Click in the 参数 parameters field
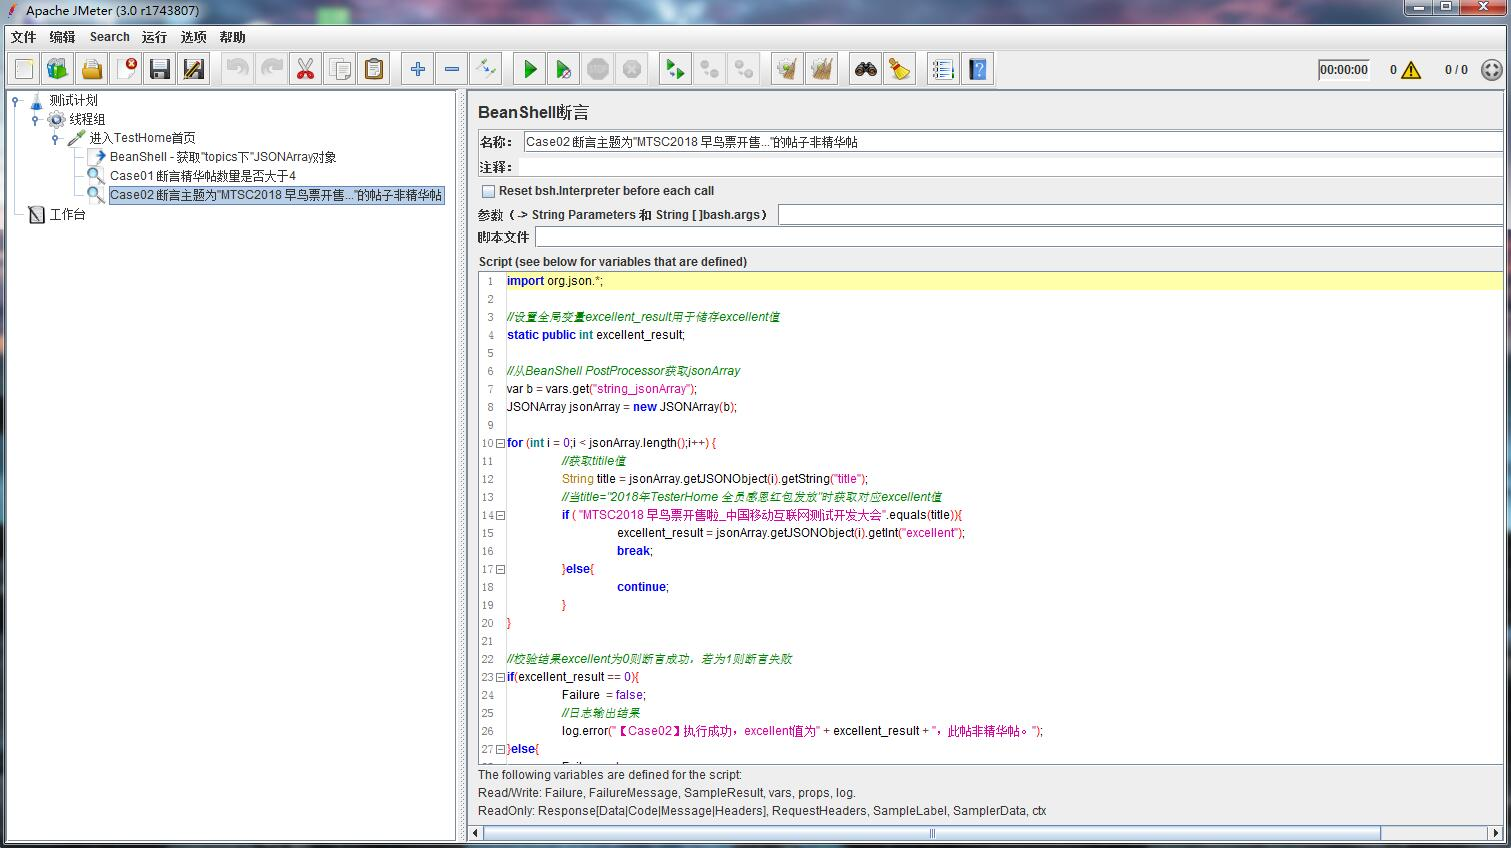 click(x=1140, y=214)
